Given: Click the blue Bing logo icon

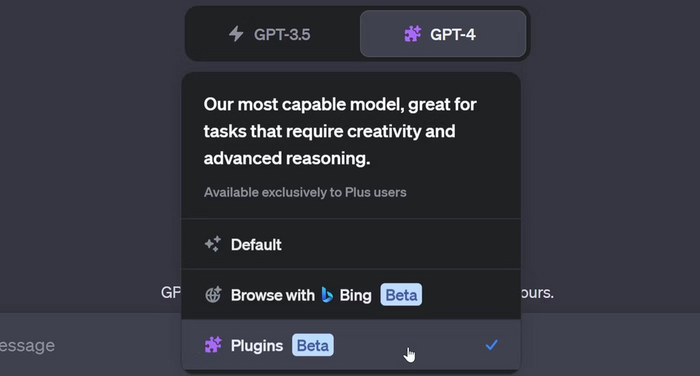Looking at the screenshot, I should [327, 295].
